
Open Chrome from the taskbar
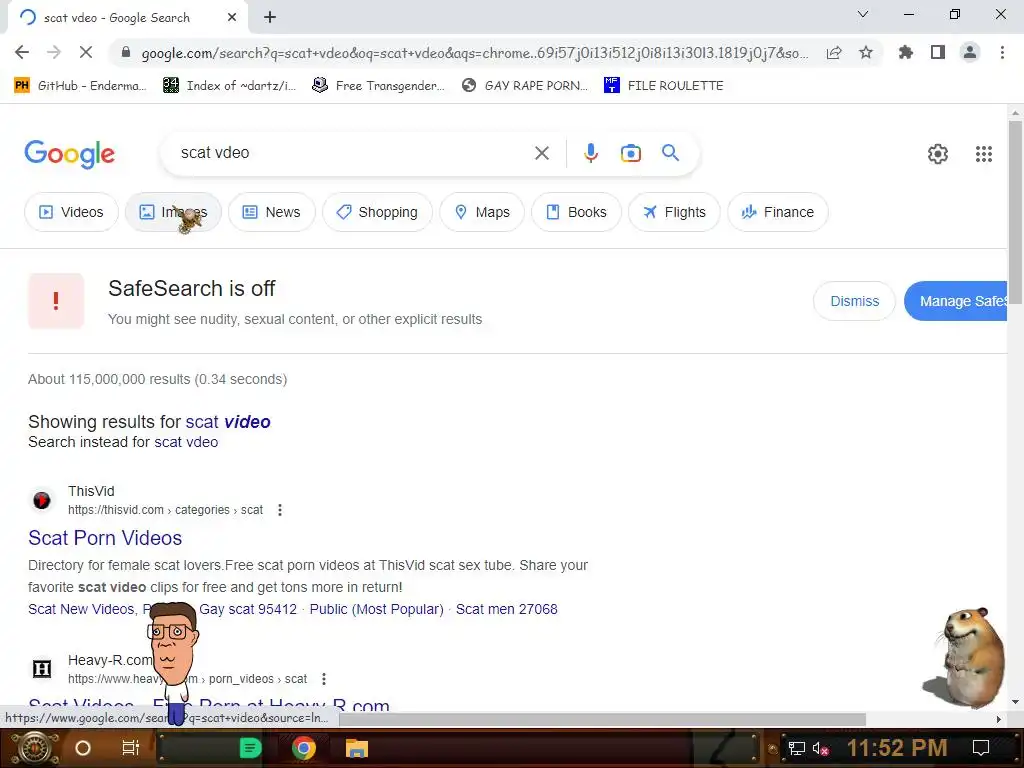coord(303,748)
